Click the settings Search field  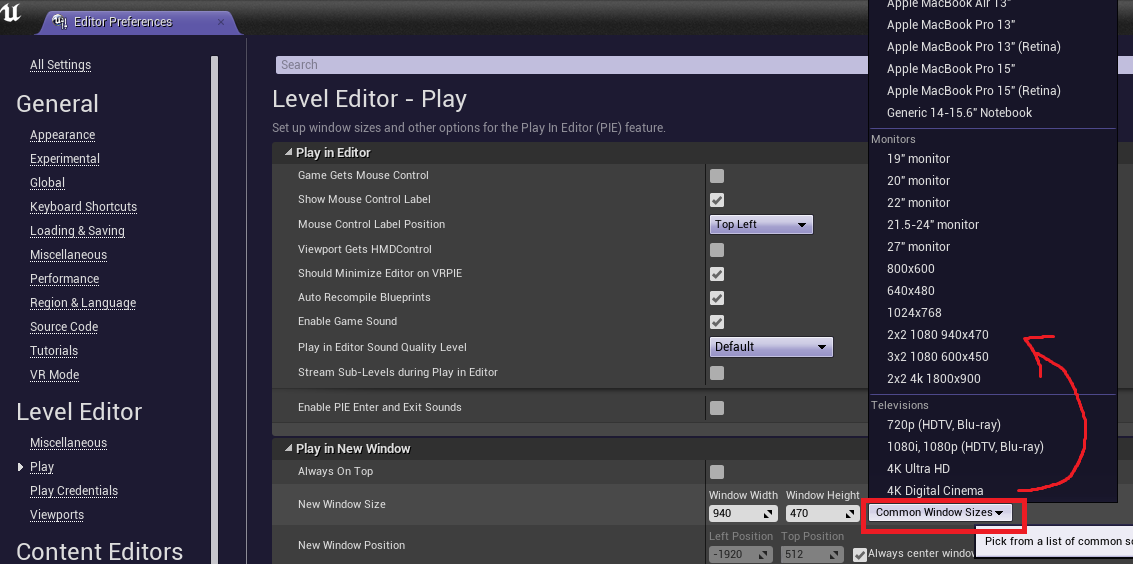point(571,65)
